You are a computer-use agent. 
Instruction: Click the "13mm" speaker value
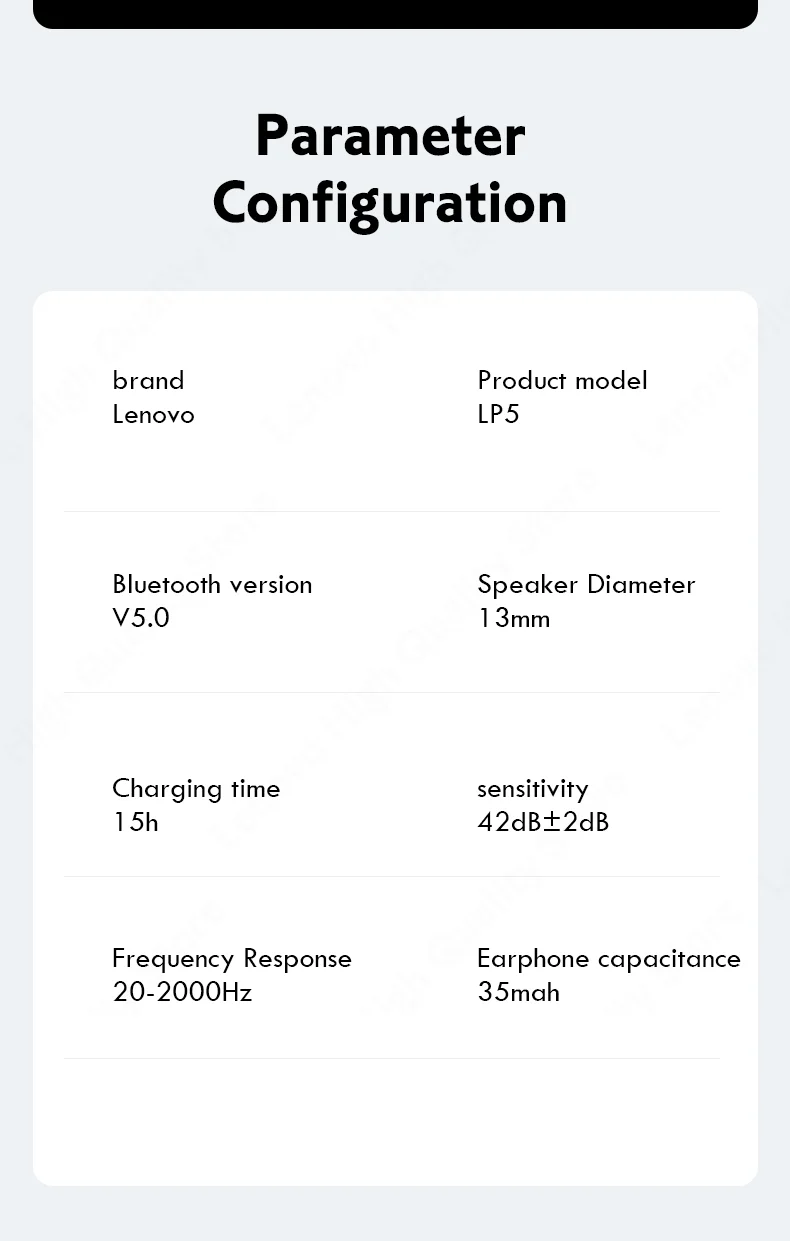point(513,619)
